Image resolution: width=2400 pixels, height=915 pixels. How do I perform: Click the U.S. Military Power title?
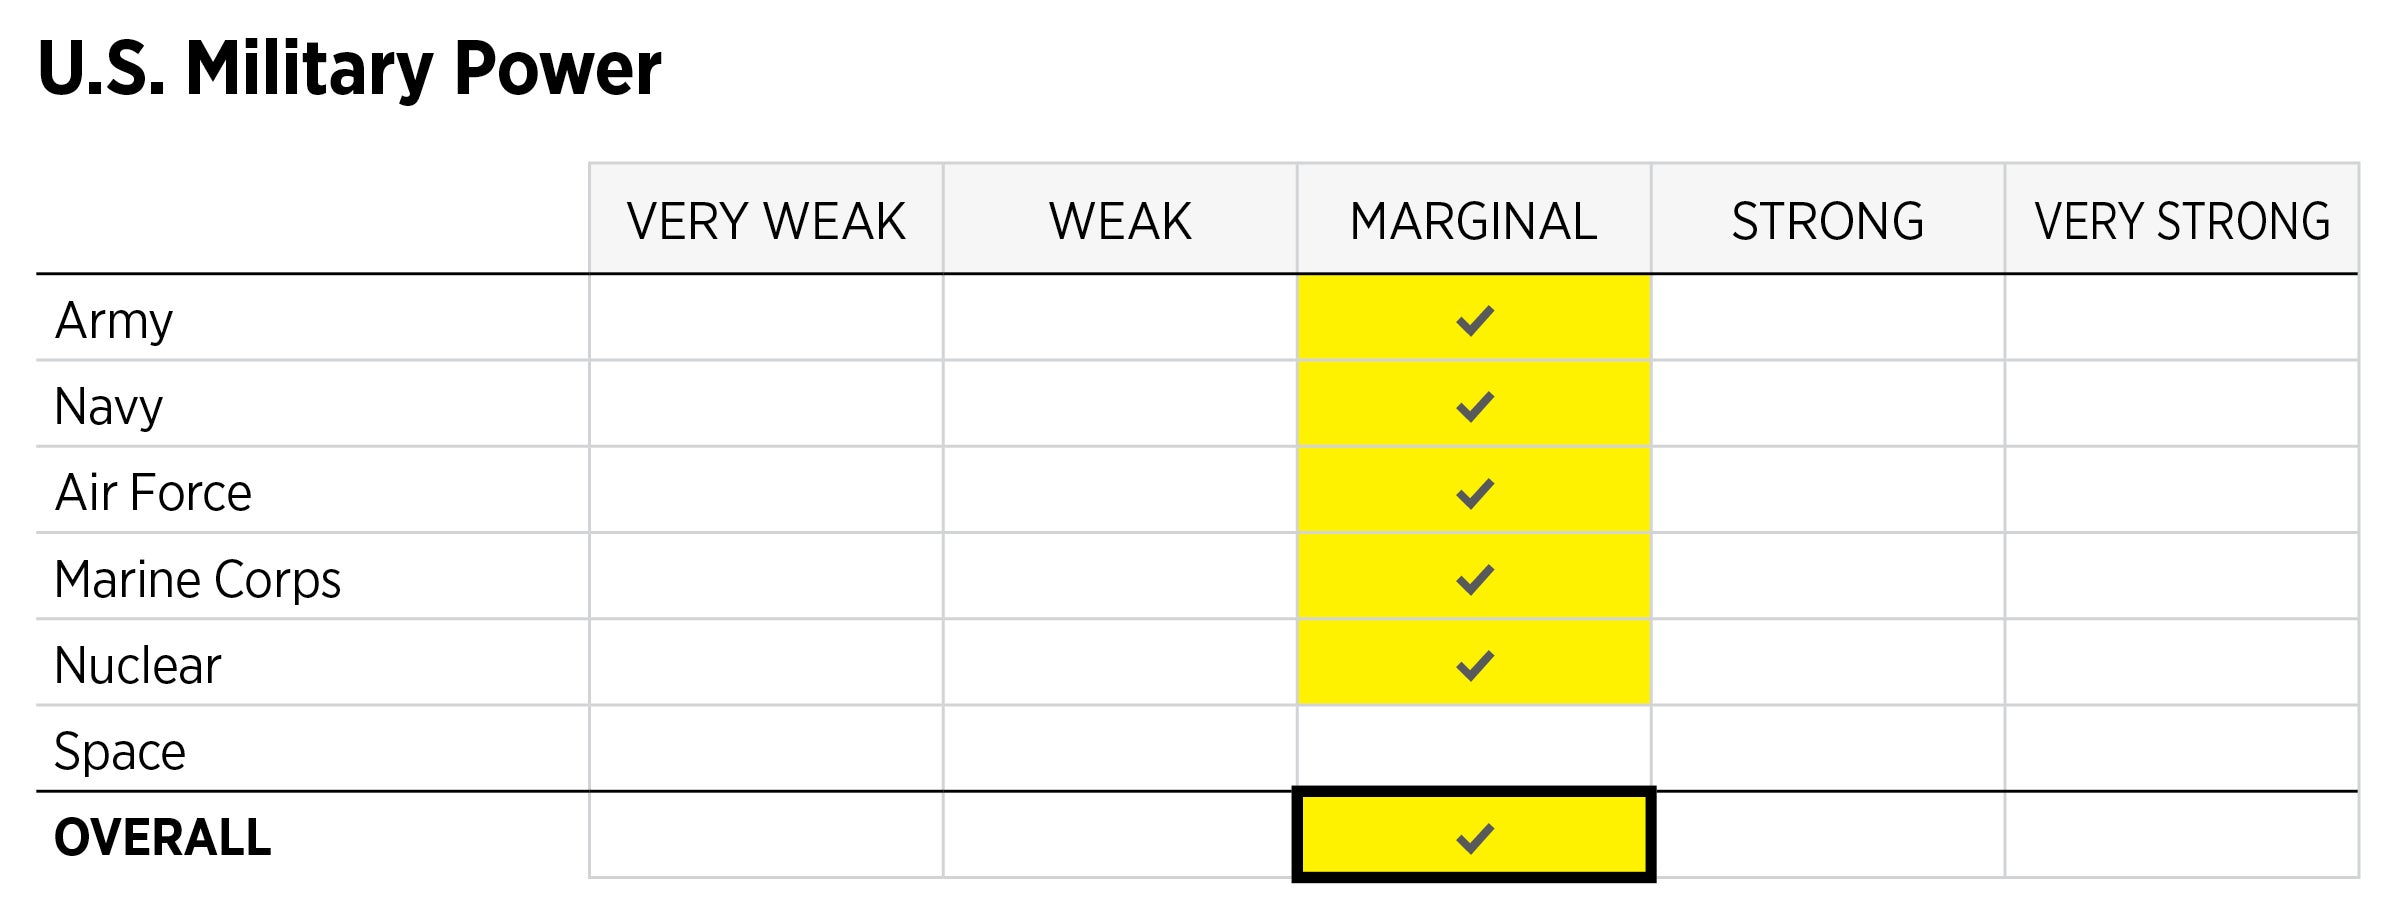pos(349,69)
